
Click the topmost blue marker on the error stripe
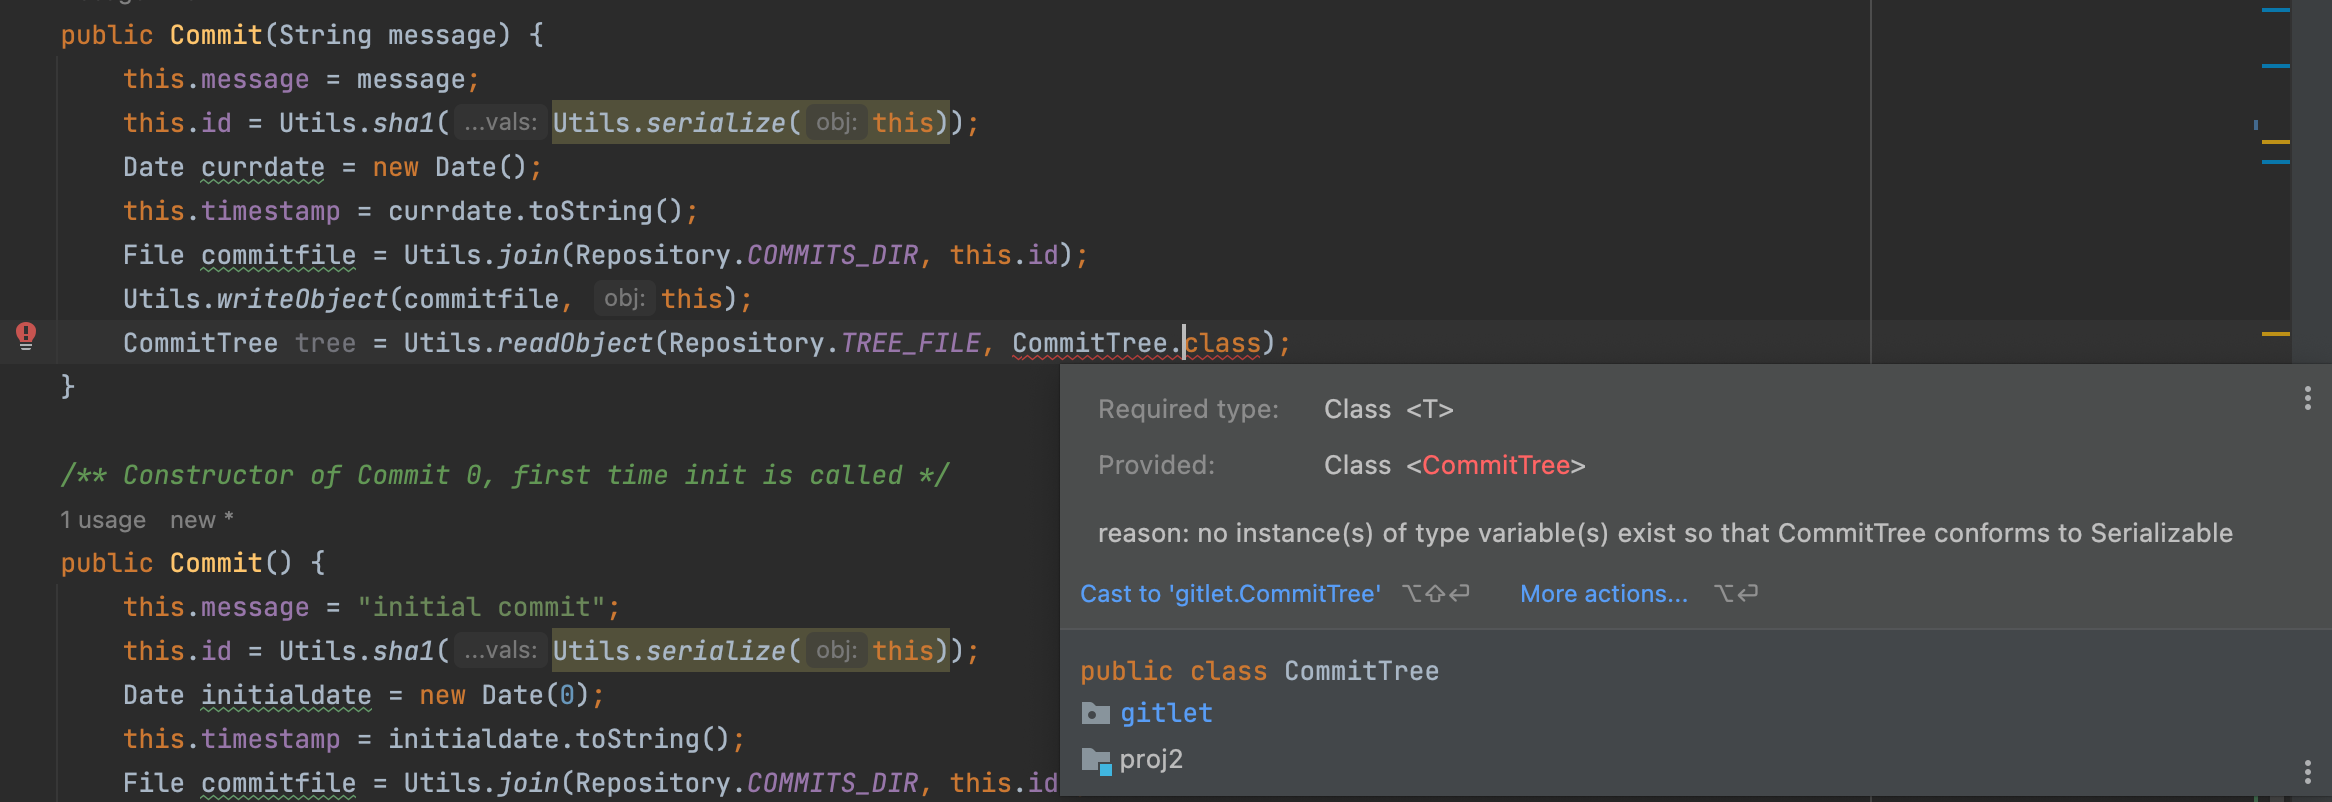[2275, 10]
